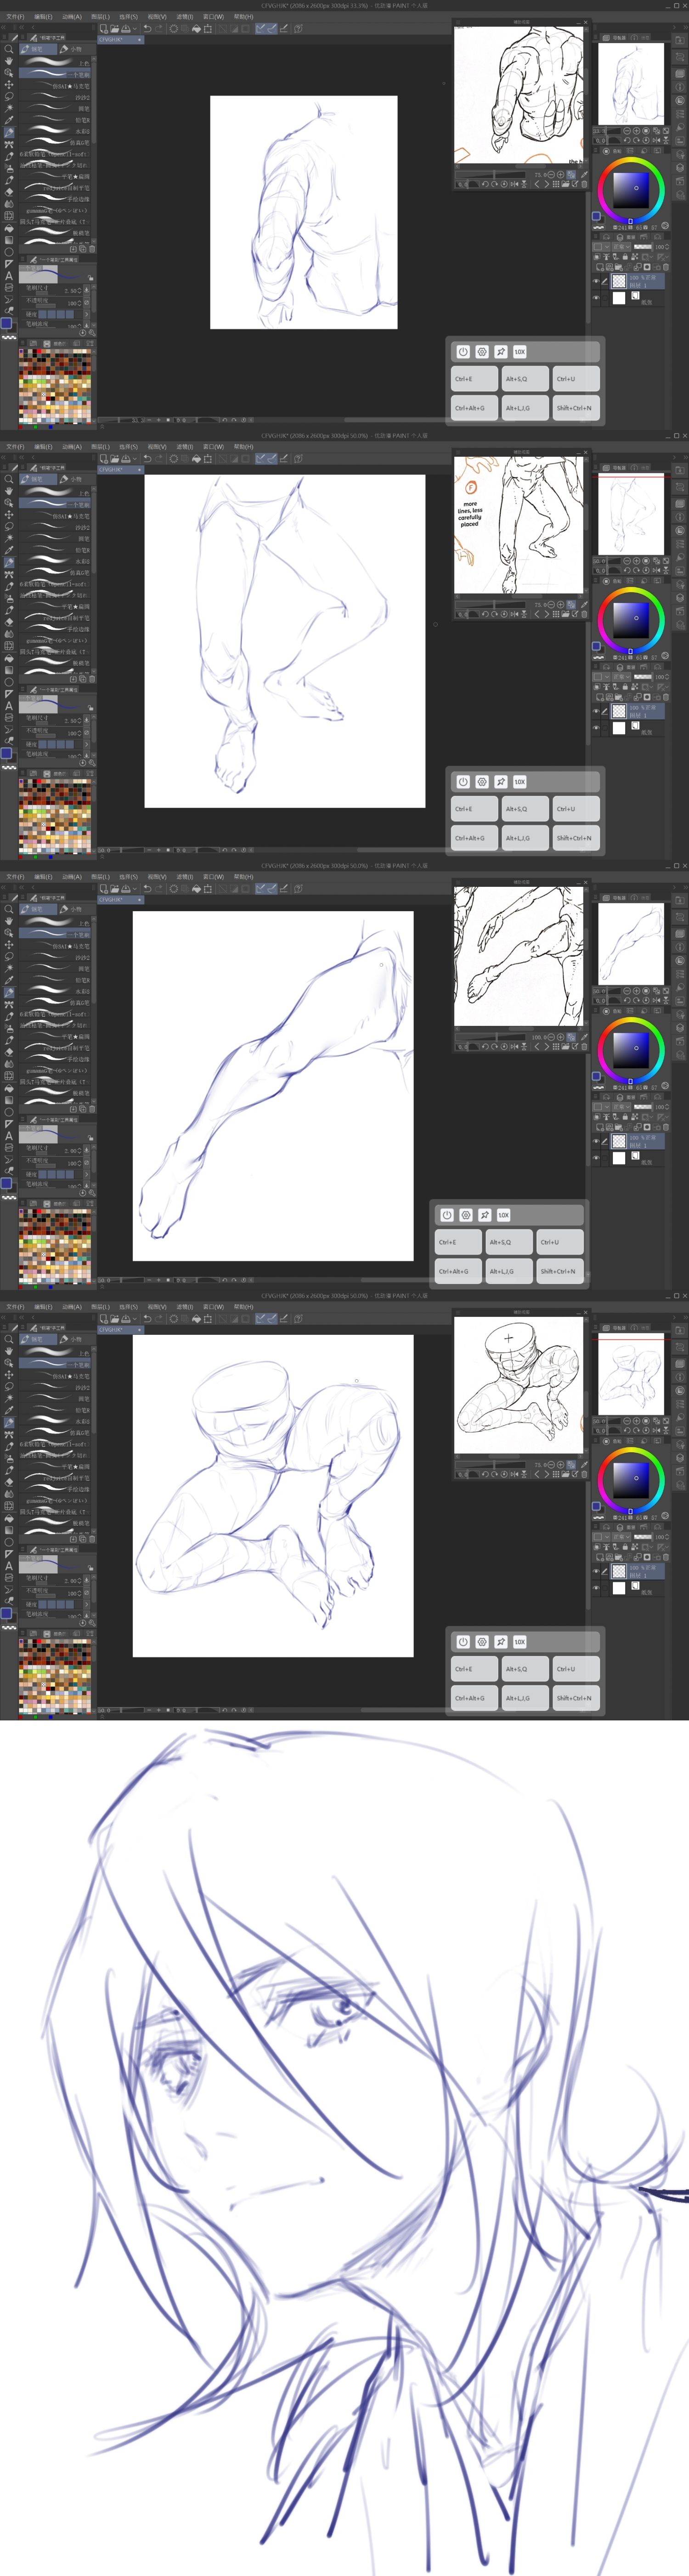Open 正常 blend mode dropdown in two-legs window
The image size is (689, 2576).
point(622,677)
